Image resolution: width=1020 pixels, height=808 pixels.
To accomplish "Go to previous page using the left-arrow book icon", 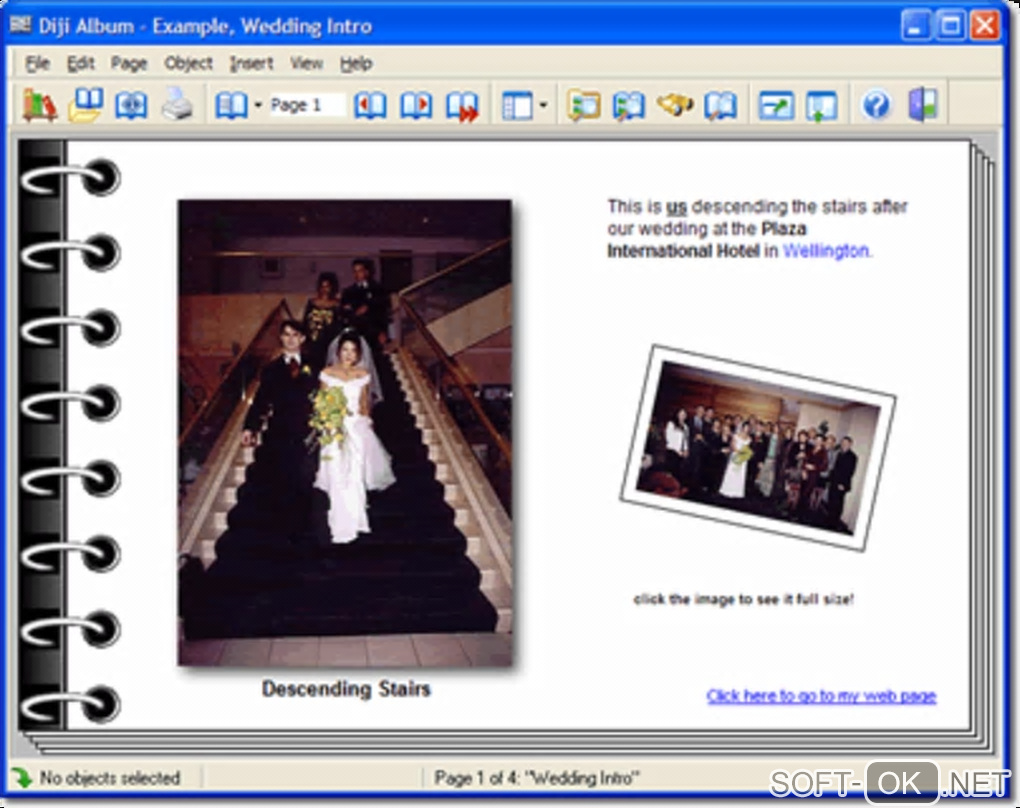I will tap(370, 105).
